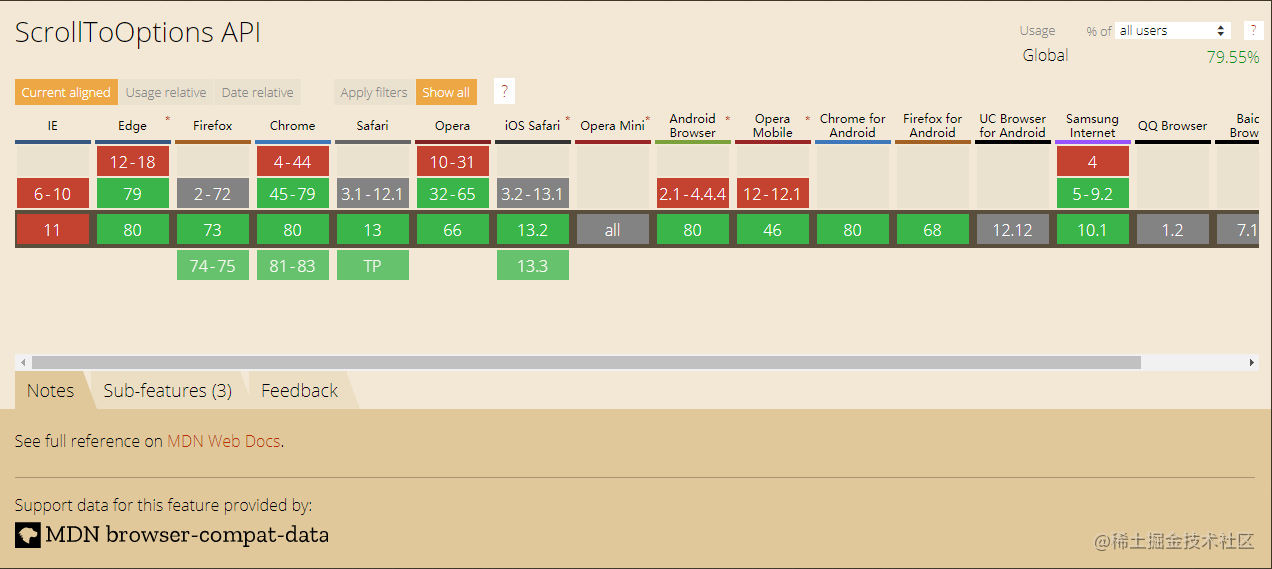1272x569 pixels.
Task: Click the scrollbar left arrow
Action: tap(21, 362)
